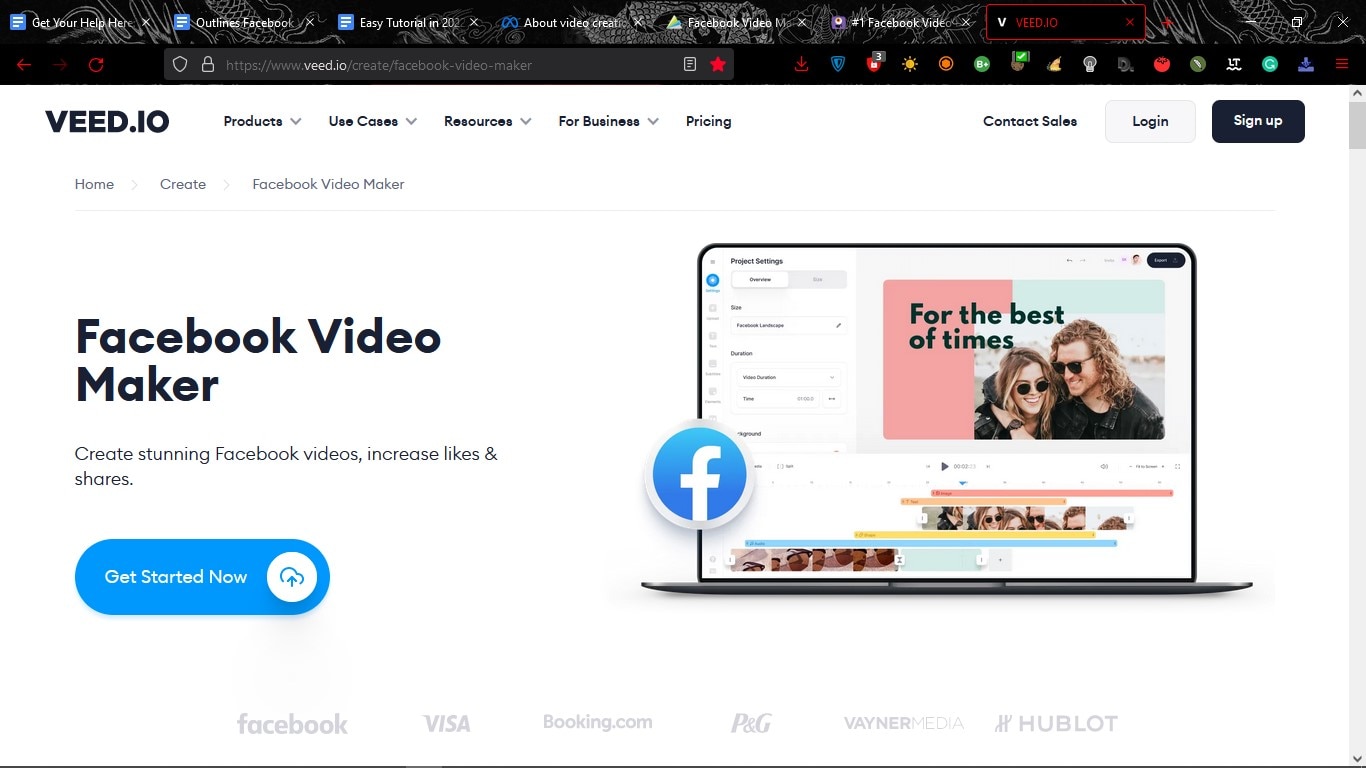This screenshot has height=768, width=1366.
Task: Click Facebook Video Maker breadcrumb text
Action: pyautogui.click(x=328, y=184)
